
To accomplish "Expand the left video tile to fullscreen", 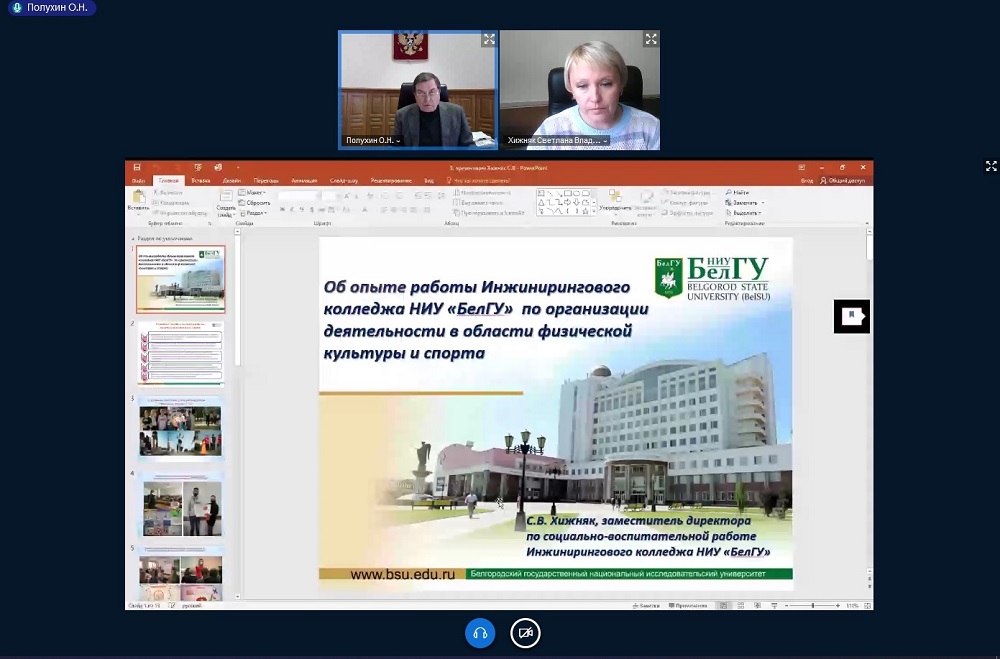I will tap(489, 40).
